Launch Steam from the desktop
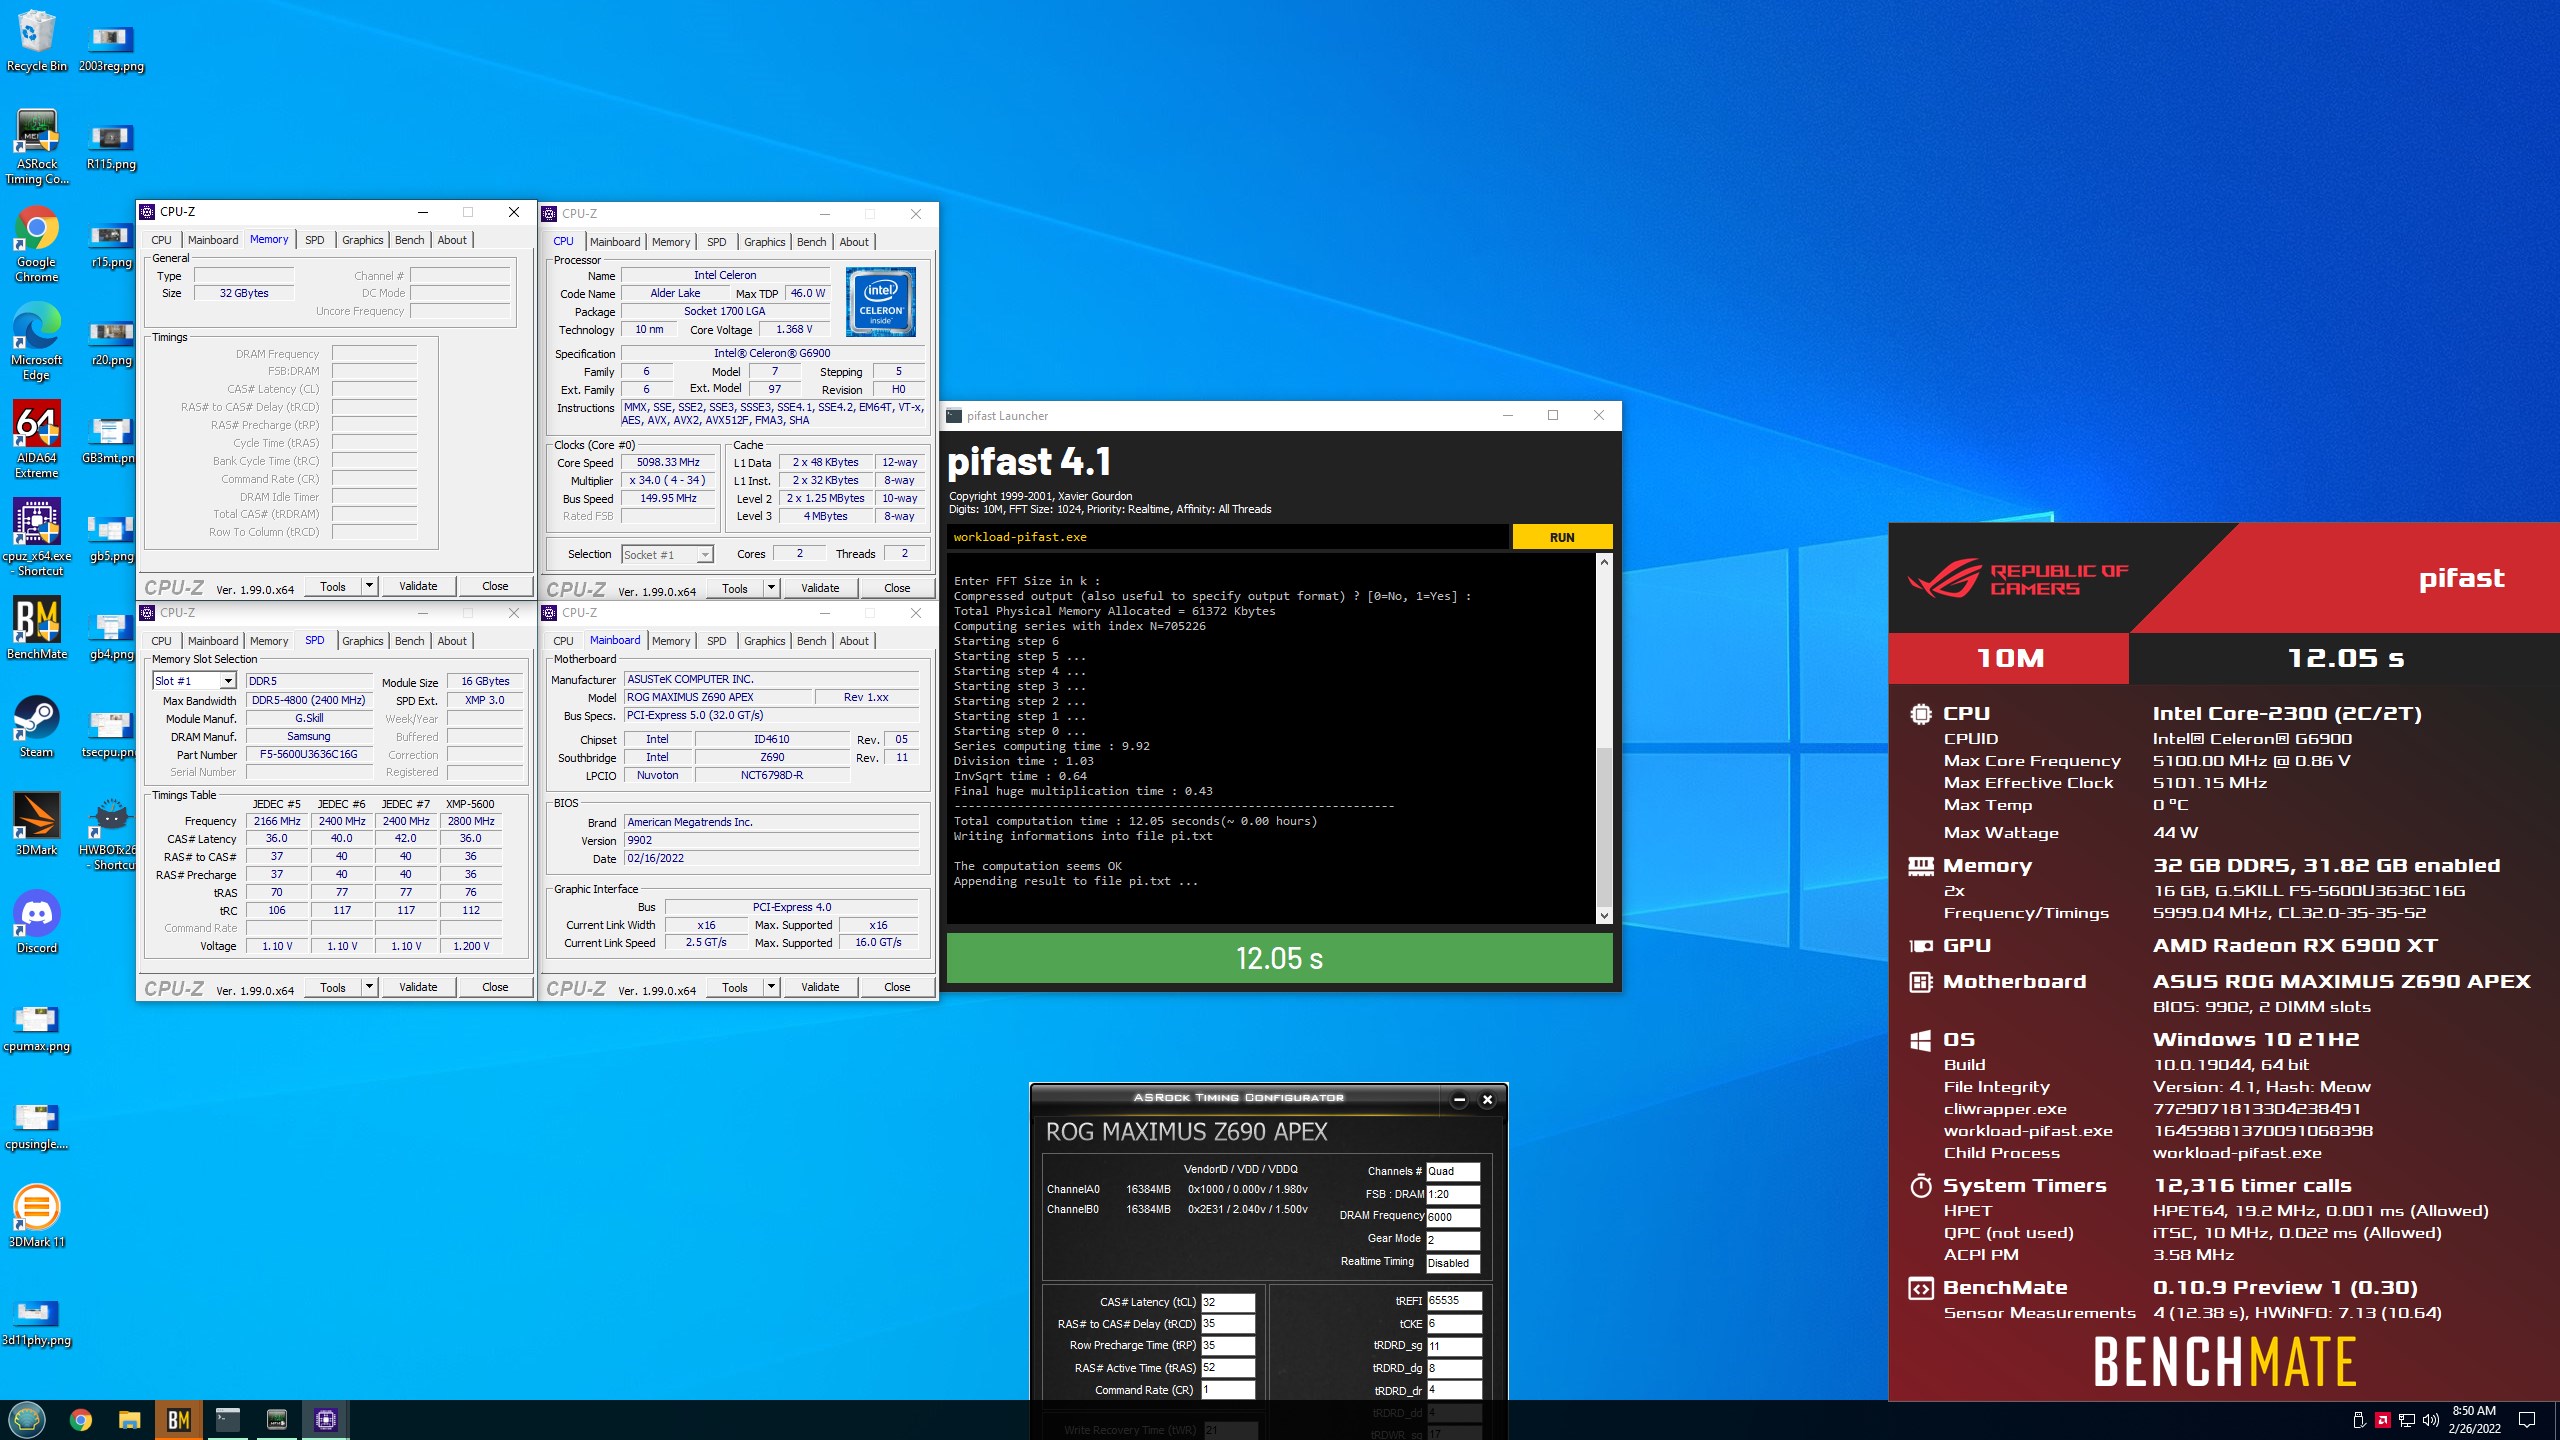The width and height of the screenshot is (2560, 1440). (36, 726)
